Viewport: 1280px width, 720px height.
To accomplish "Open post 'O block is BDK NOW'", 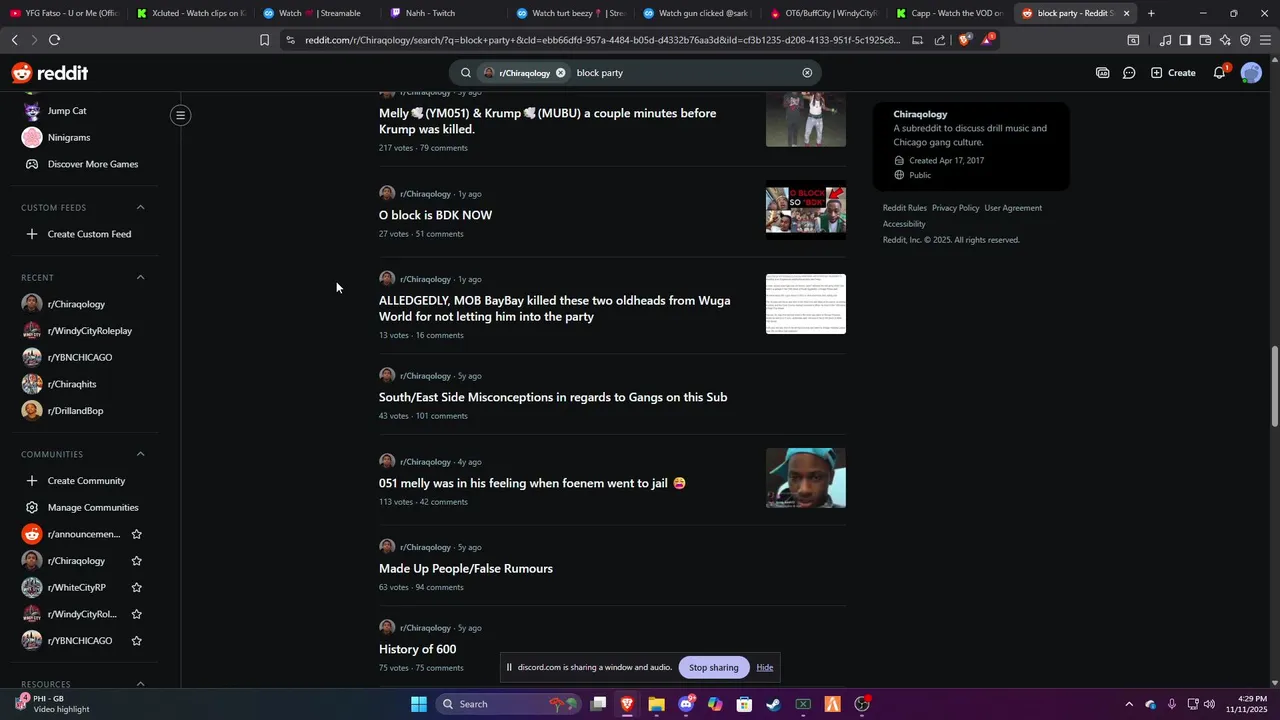I will click(435, 215).
